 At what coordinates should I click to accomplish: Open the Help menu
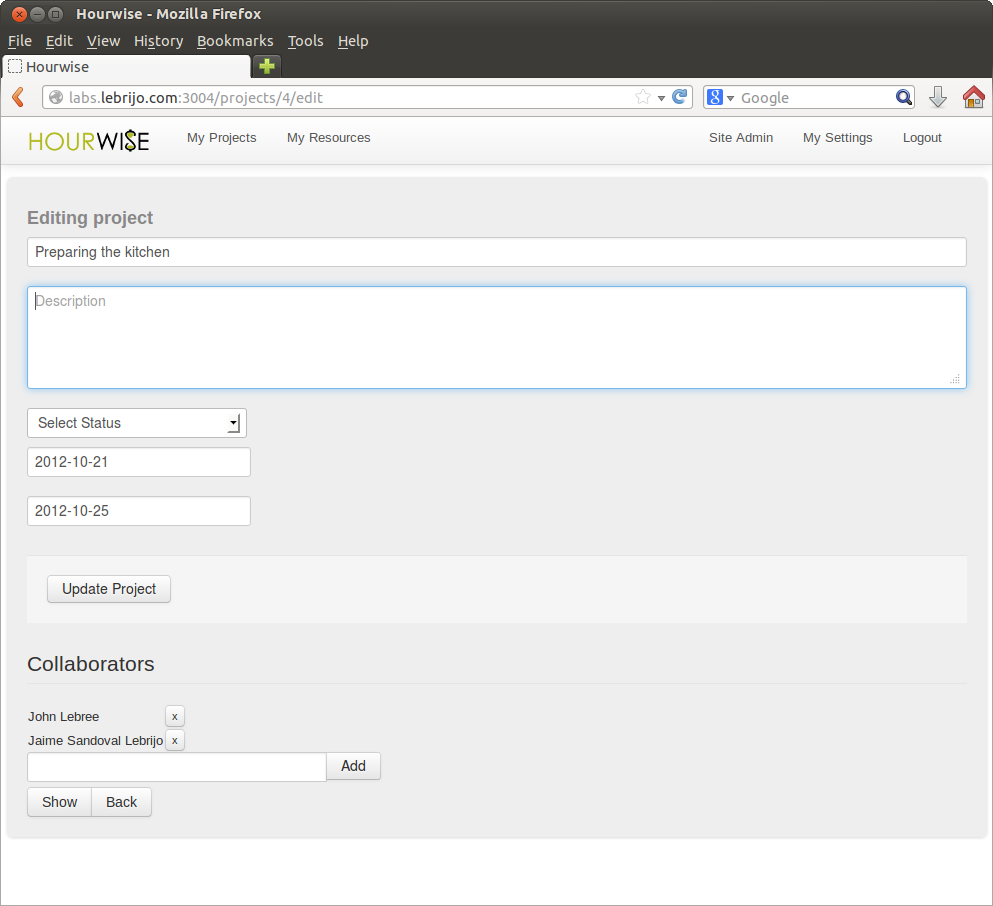click(x=353, y=41)
